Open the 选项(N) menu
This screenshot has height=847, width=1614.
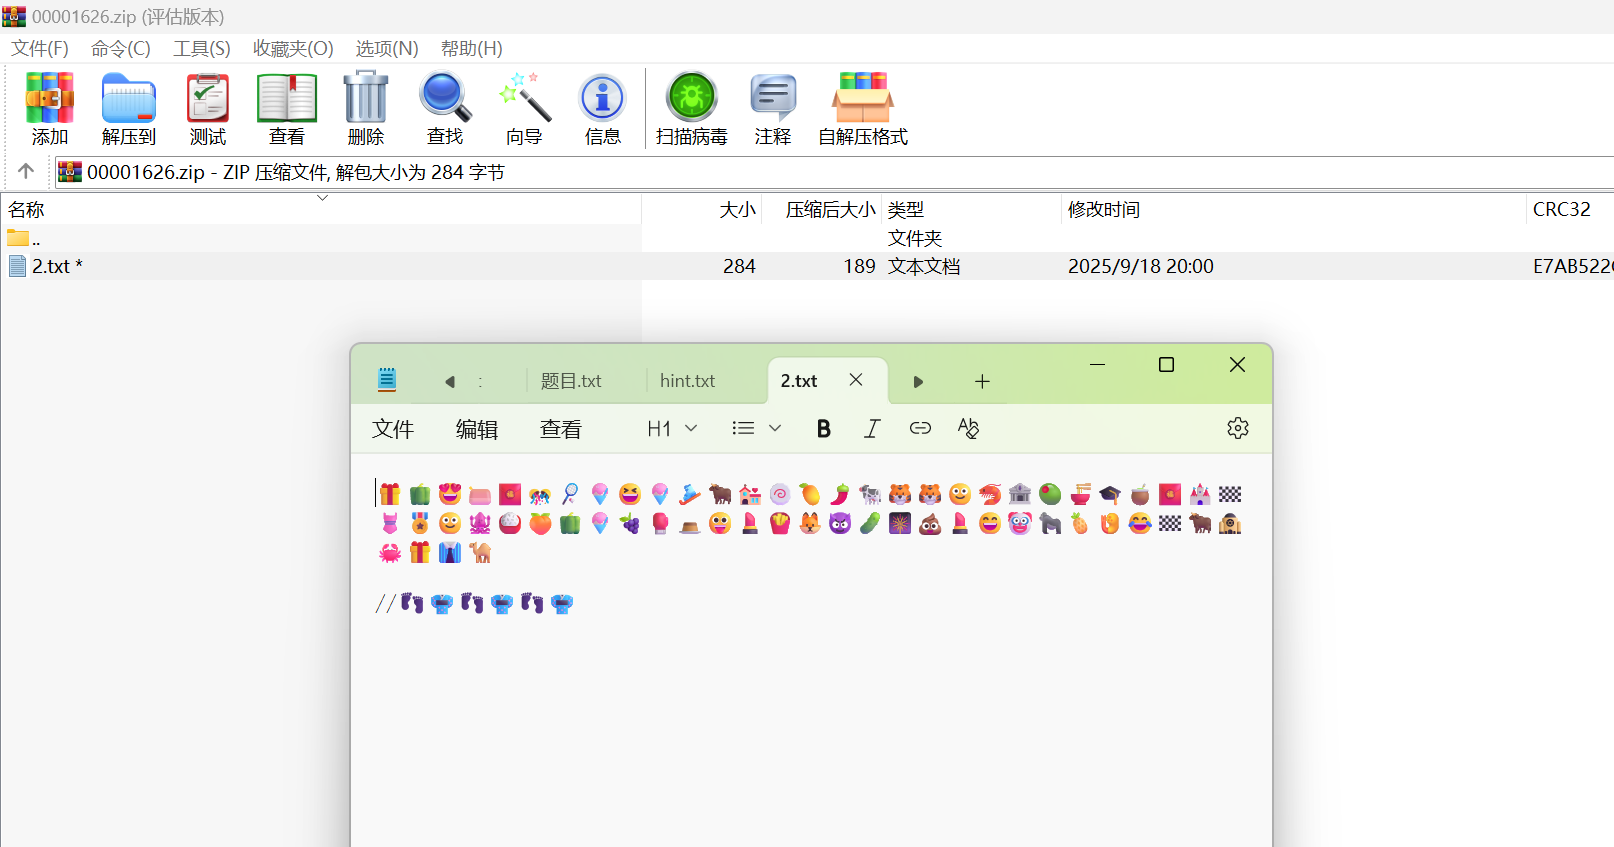tap(386, 48)
